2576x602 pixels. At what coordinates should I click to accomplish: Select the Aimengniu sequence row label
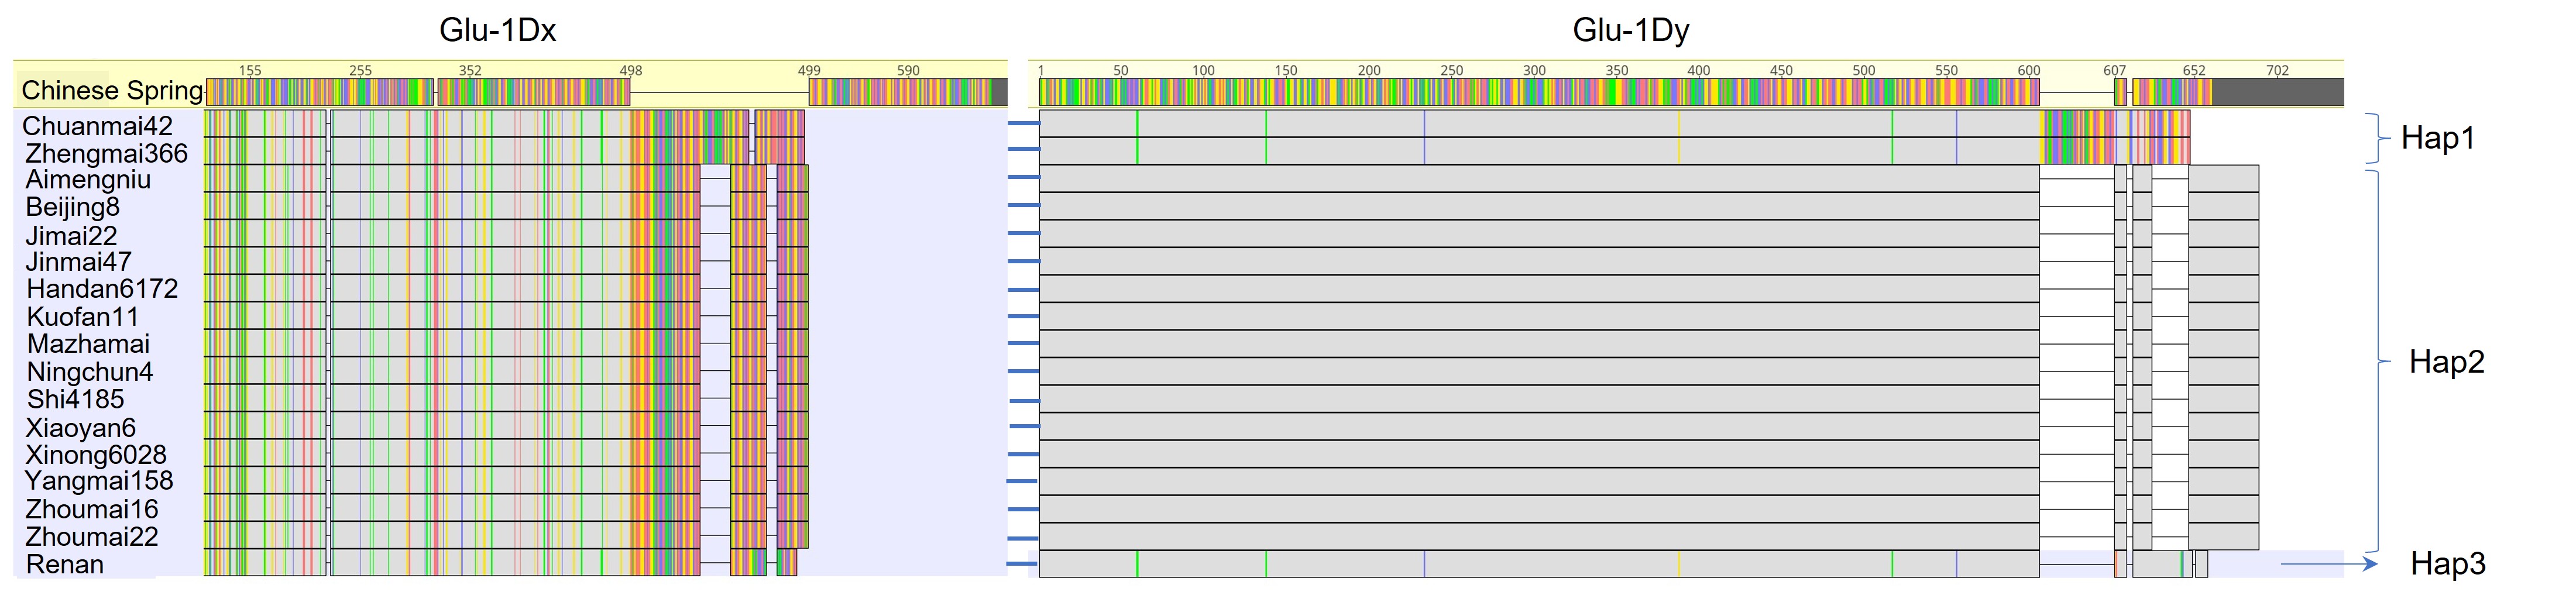88,180
